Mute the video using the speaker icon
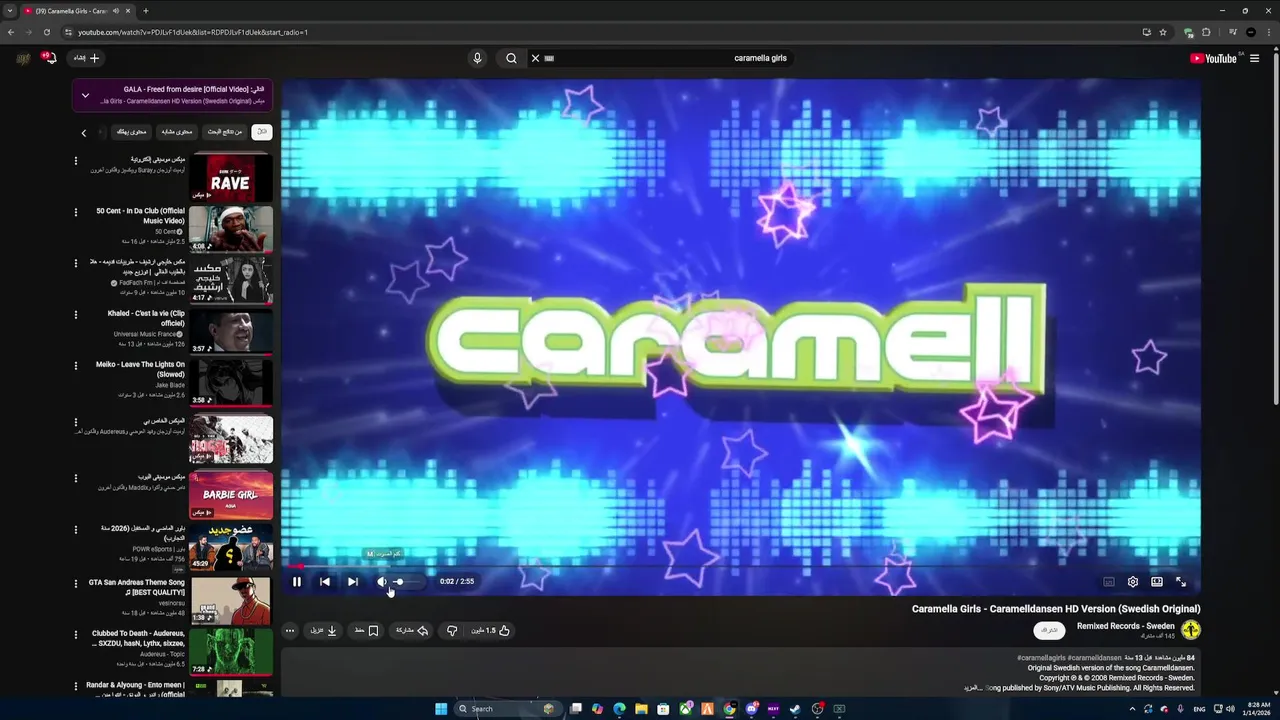1280x720 pixels. coord(381,581)
